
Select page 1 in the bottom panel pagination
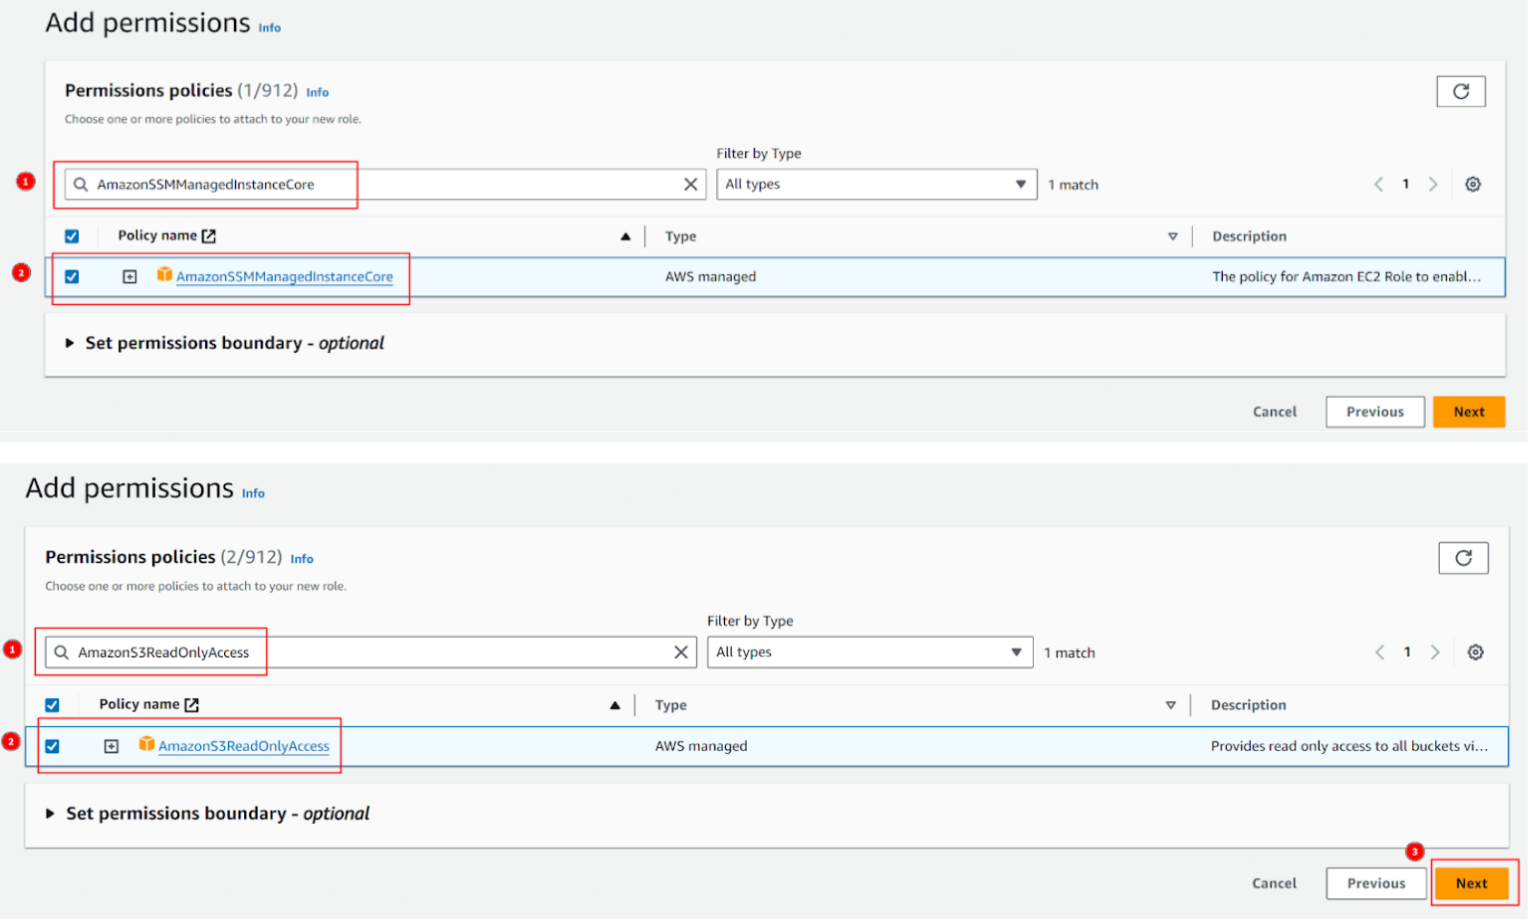[x=1407, y=652]
